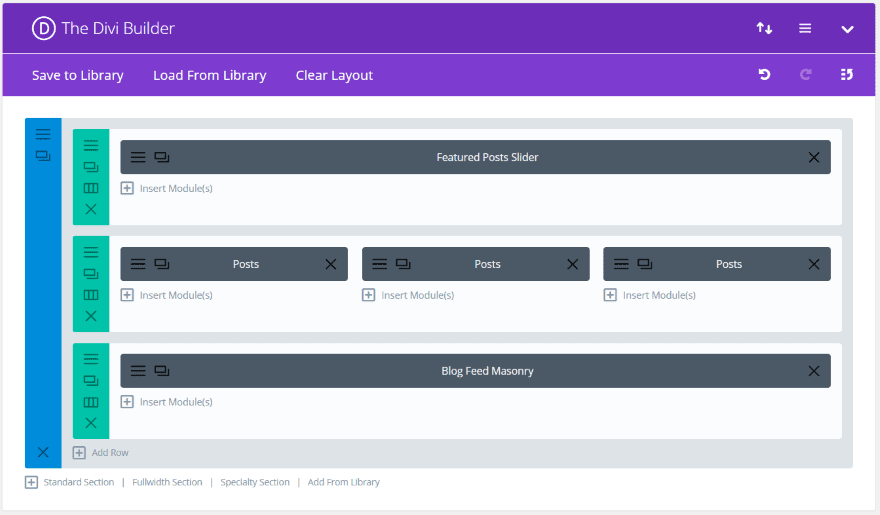Clone the first Posts module
Screen dimensions: 880x515
[x=162, y=264]
